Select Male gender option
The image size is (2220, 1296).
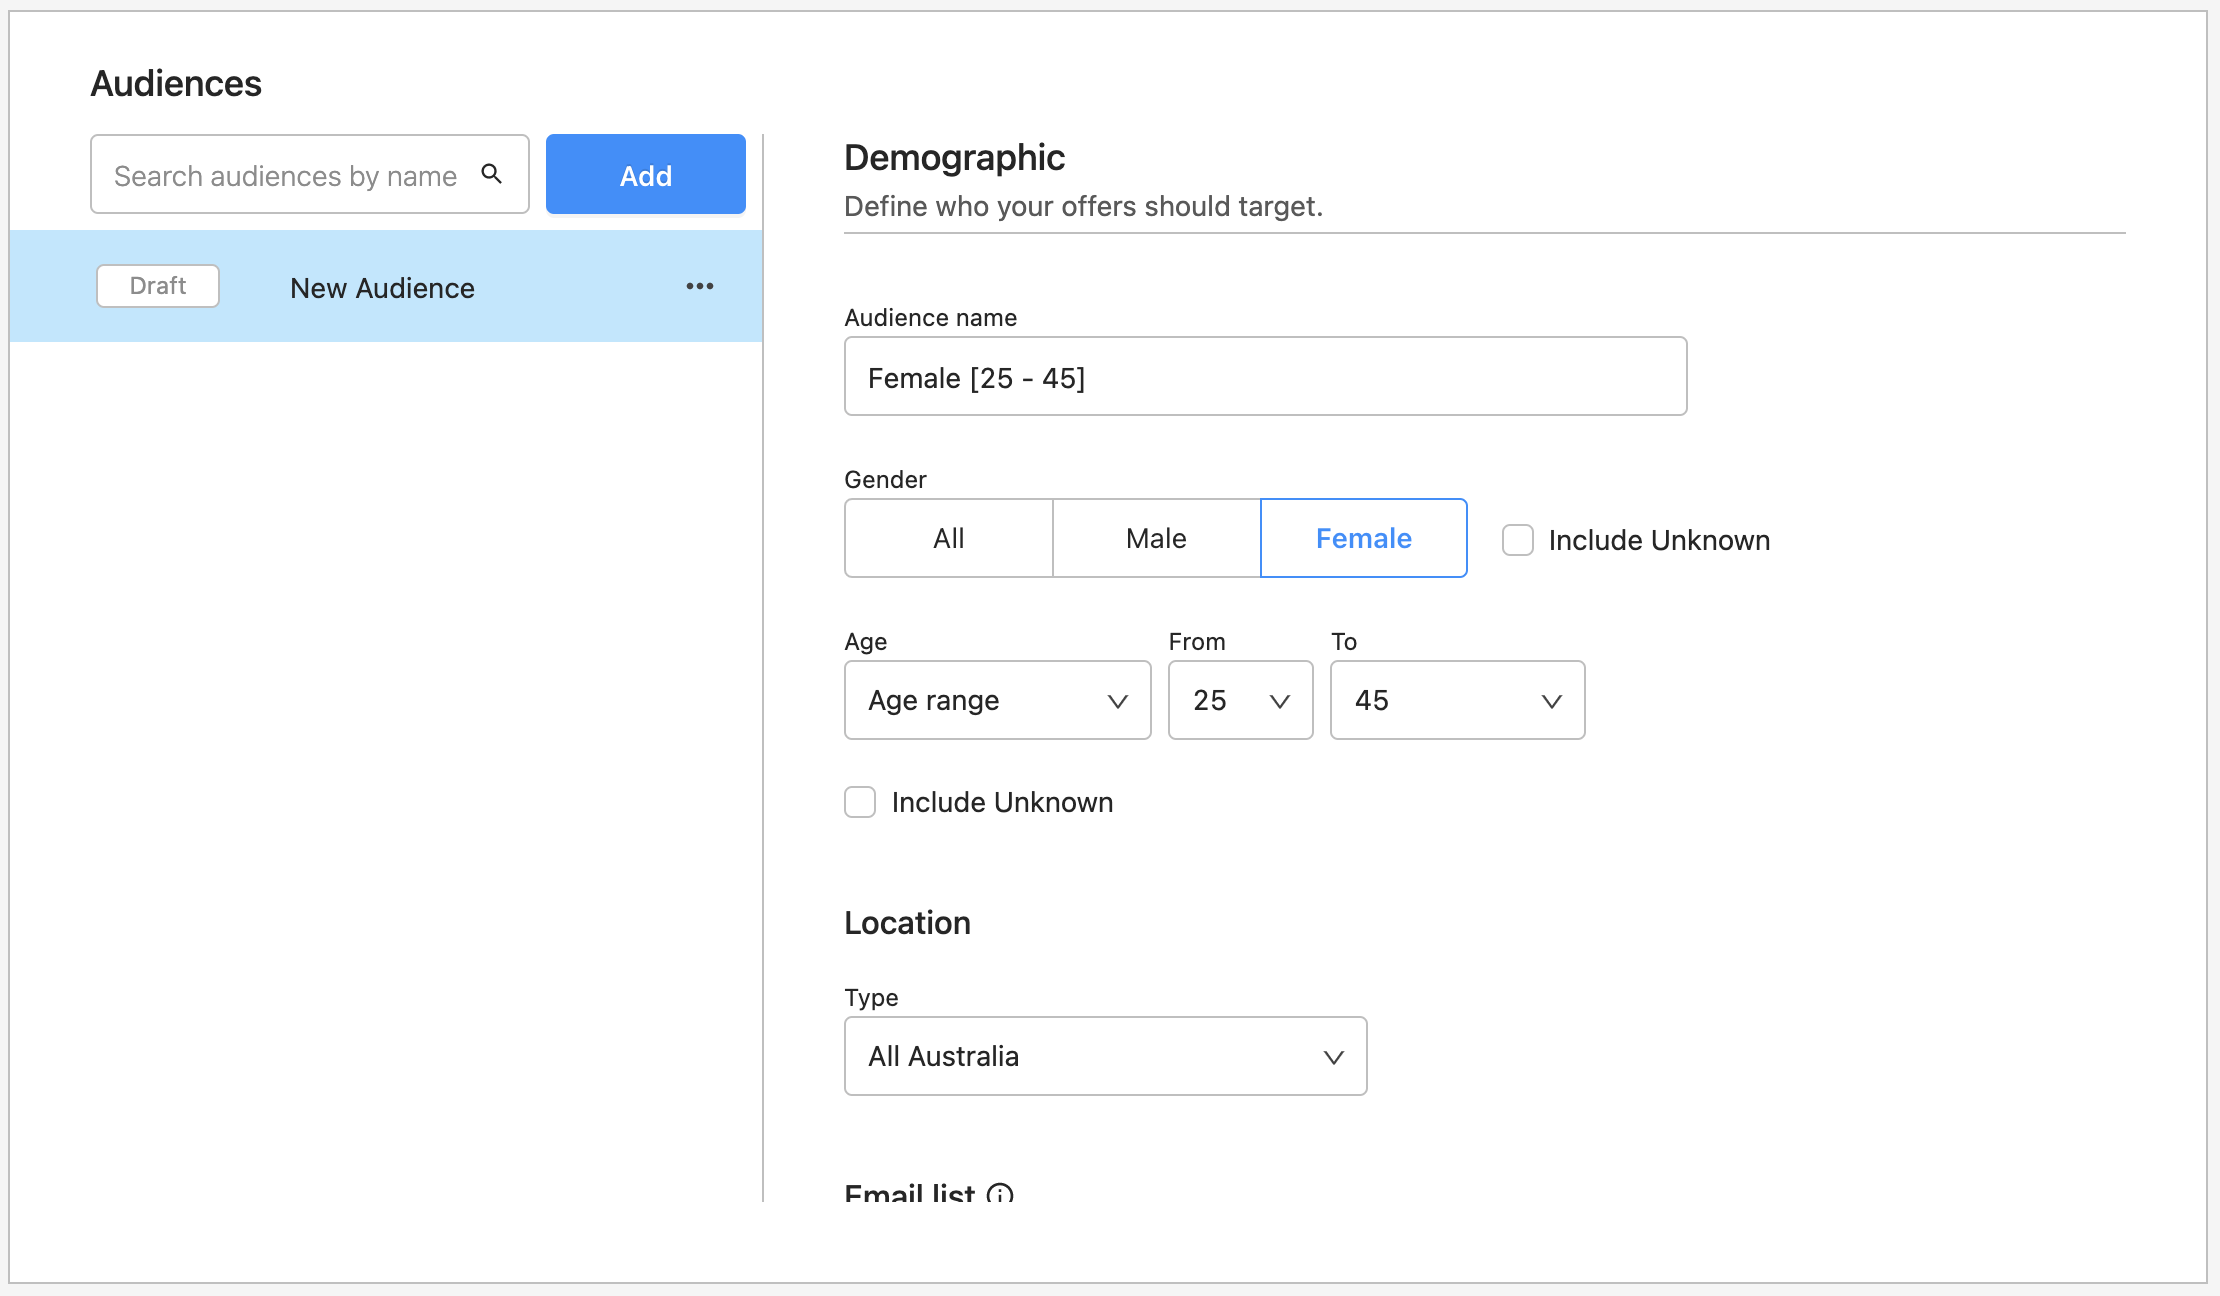1157,538
